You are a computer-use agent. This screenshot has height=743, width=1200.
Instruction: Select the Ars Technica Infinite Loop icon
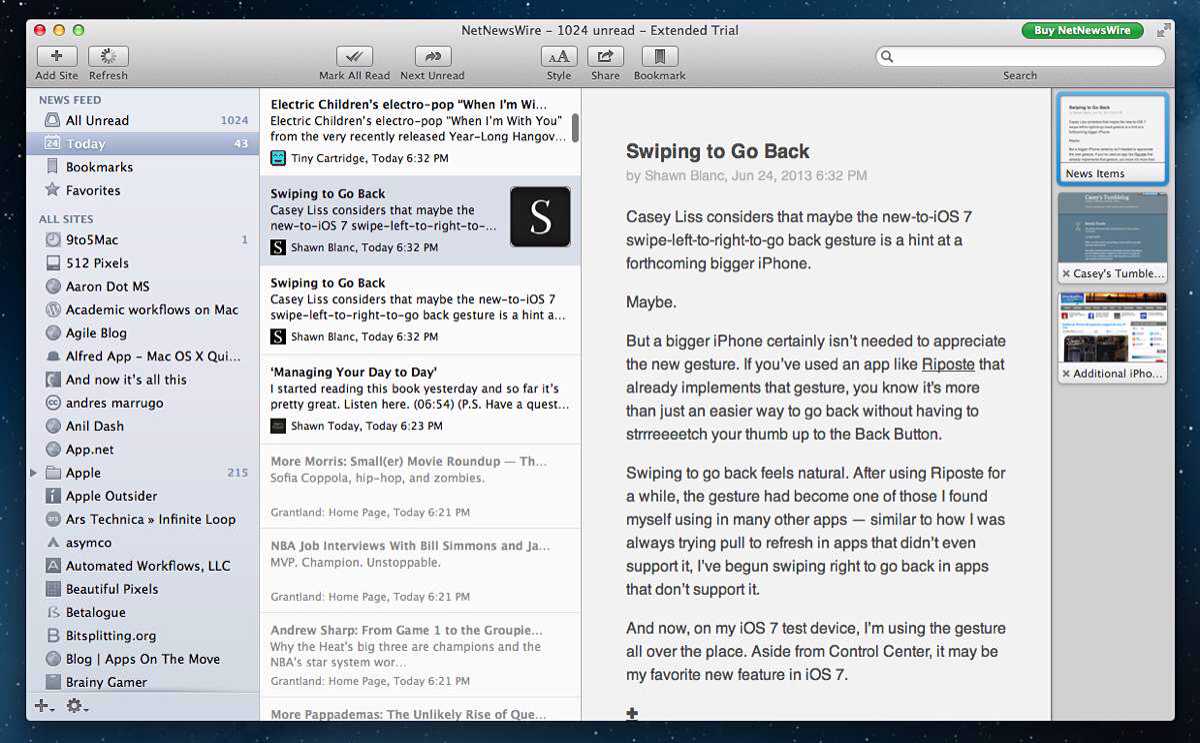(x=54, y=519)
